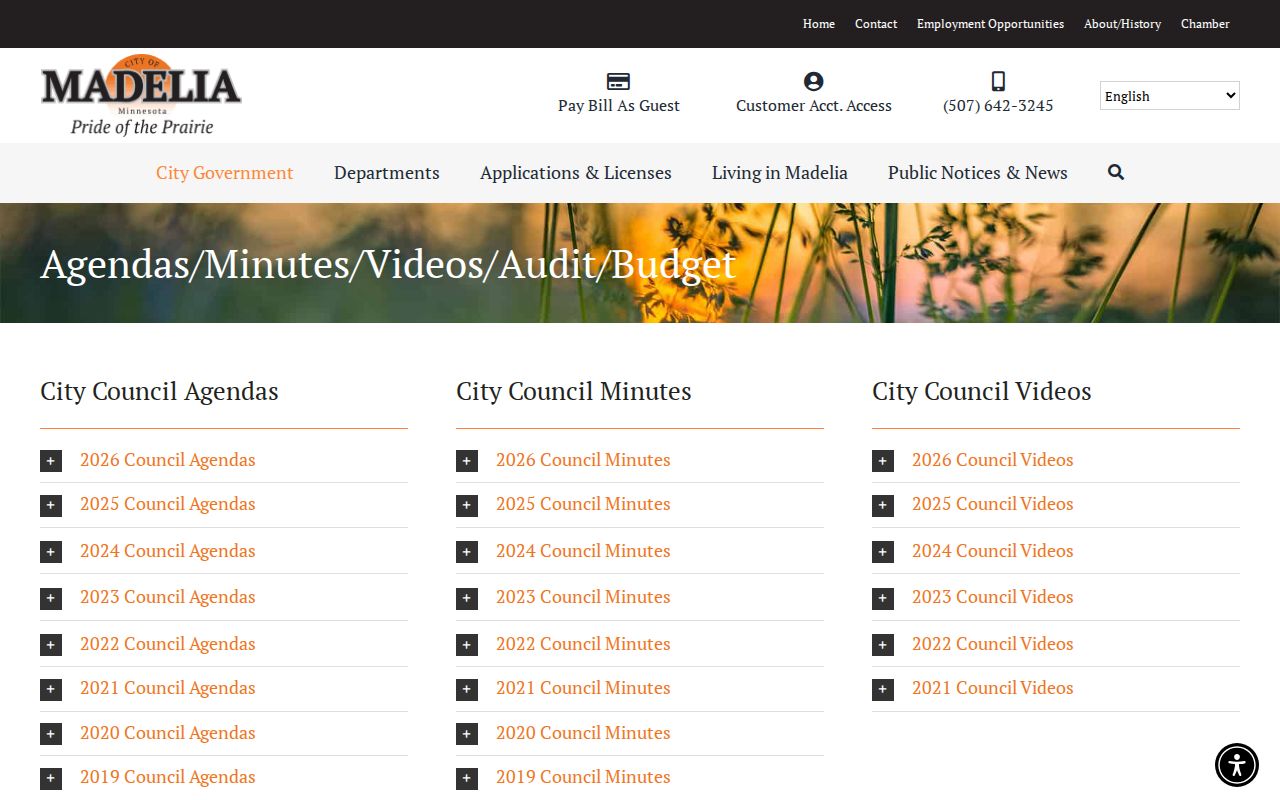
Task: Expand 2025 Council Agendas label
Action: point(167,504)
